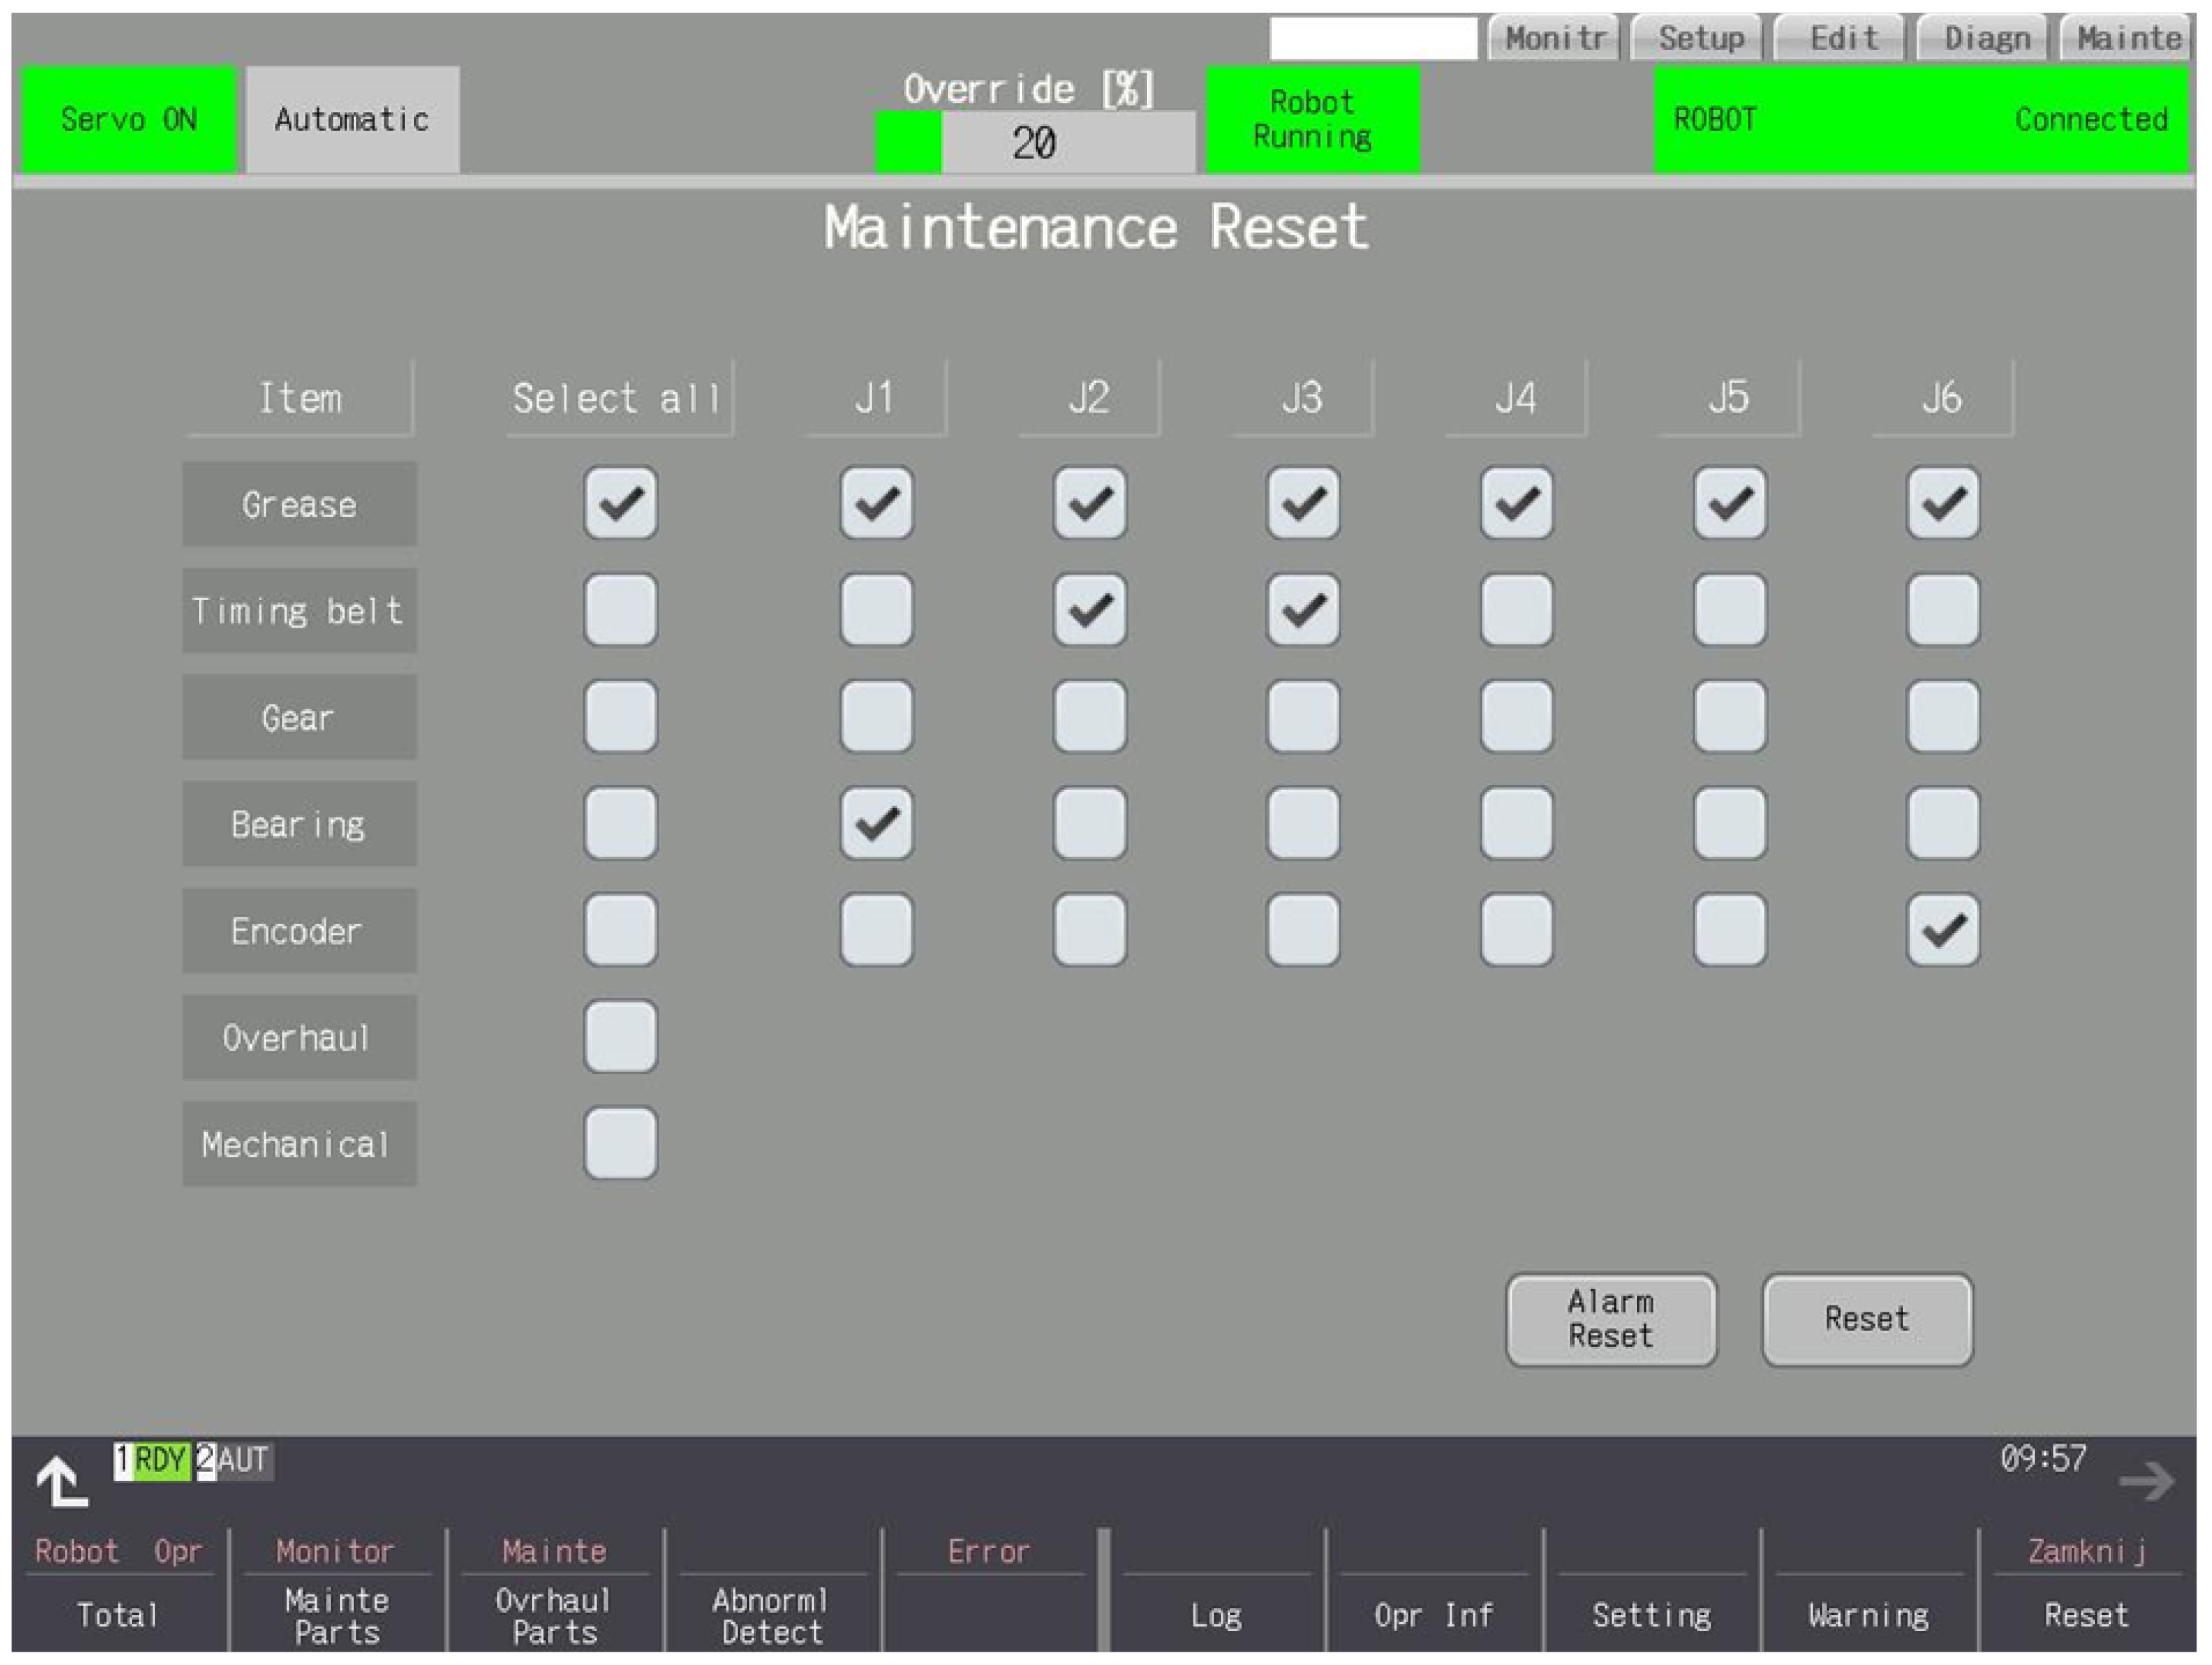Viewport: 2212px width, 1665px height.
Task: Open Ovrhaul Parts in bottom menu
Action: pyautogui.click(x=554, y=1615)
